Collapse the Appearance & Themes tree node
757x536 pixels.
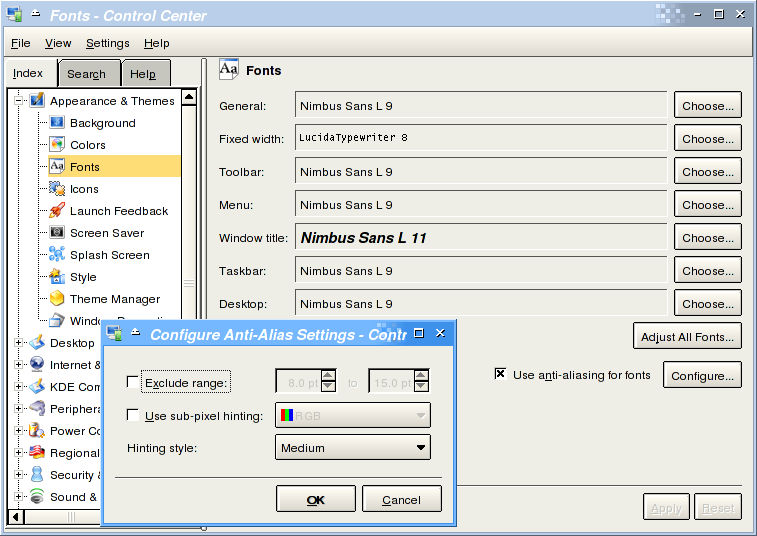(x=19, y=101)
